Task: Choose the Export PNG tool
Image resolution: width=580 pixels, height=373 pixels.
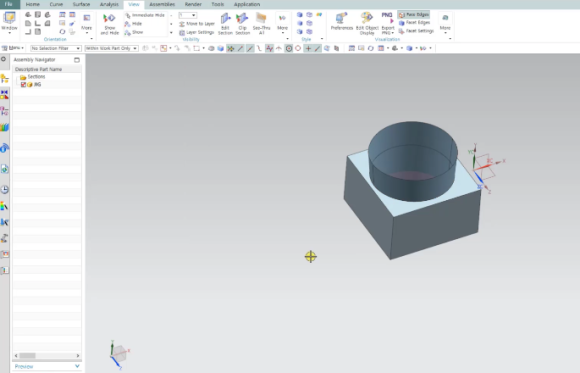Action: [388, 24]
